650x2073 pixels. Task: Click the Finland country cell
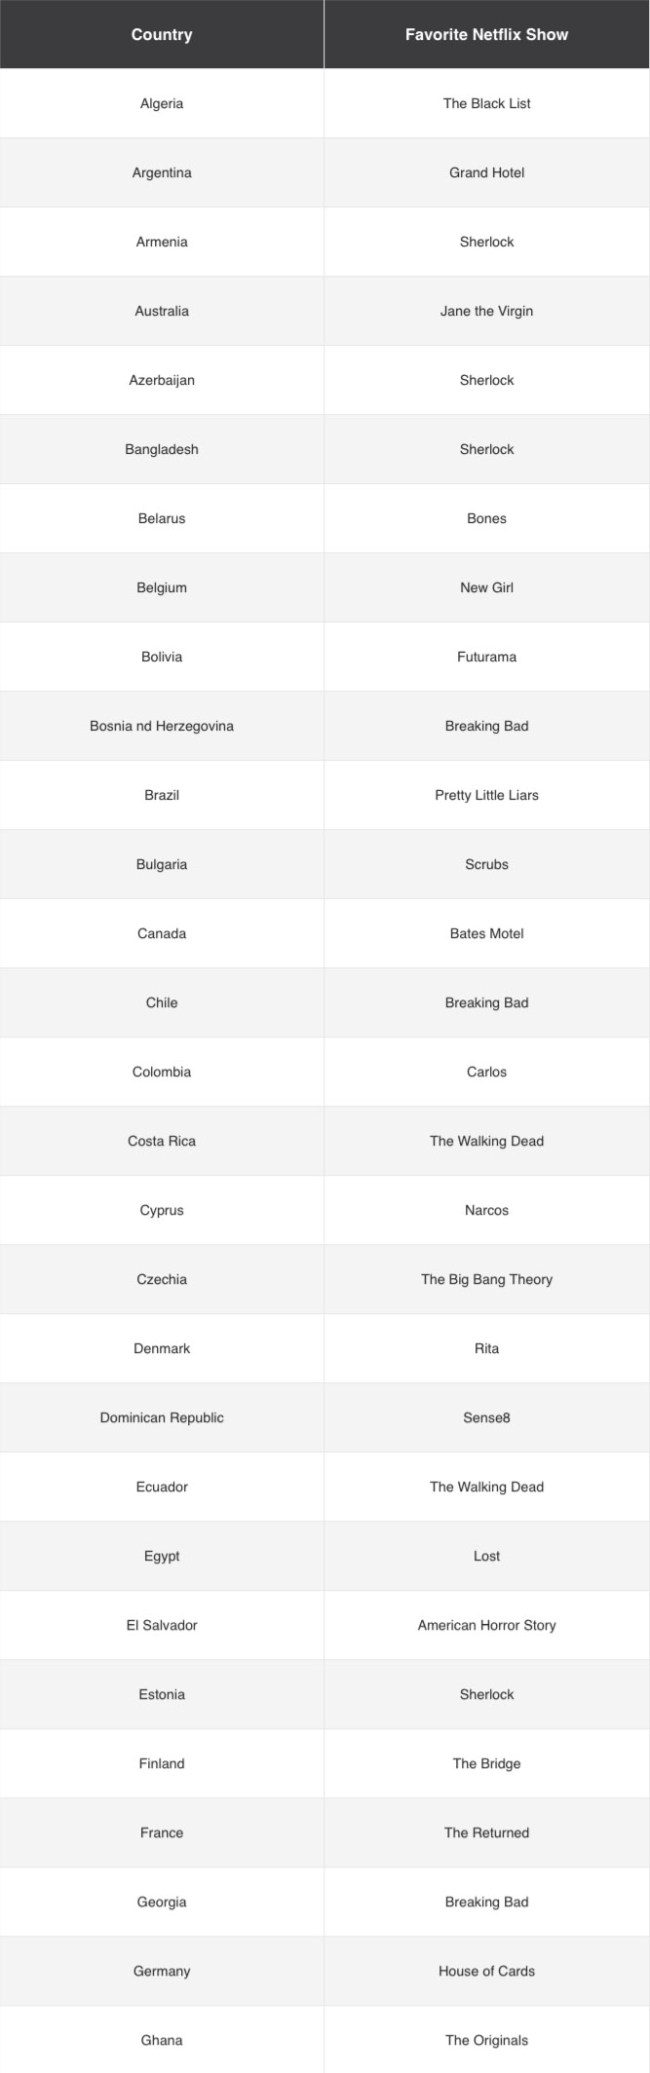[x=162, y=1763]
